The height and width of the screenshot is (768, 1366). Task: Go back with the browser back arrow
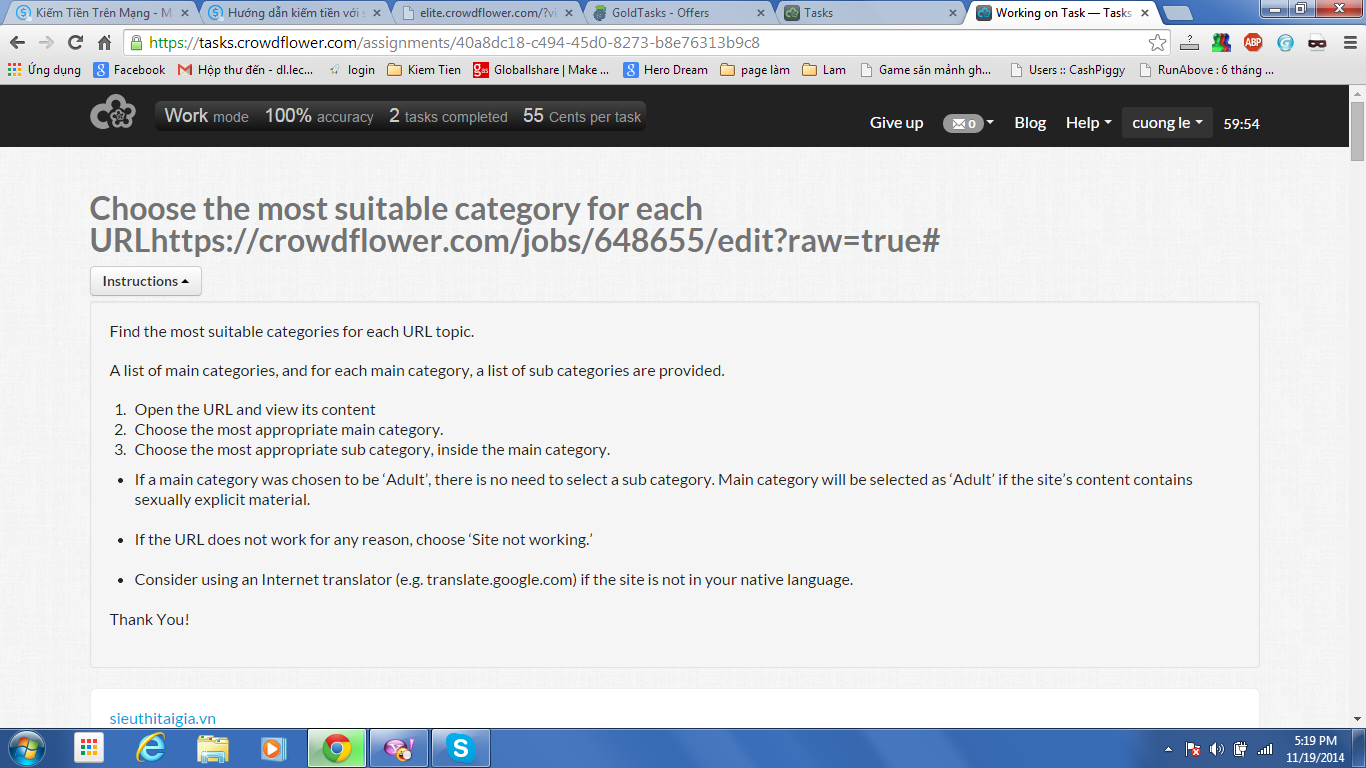(x=18, y=43)
